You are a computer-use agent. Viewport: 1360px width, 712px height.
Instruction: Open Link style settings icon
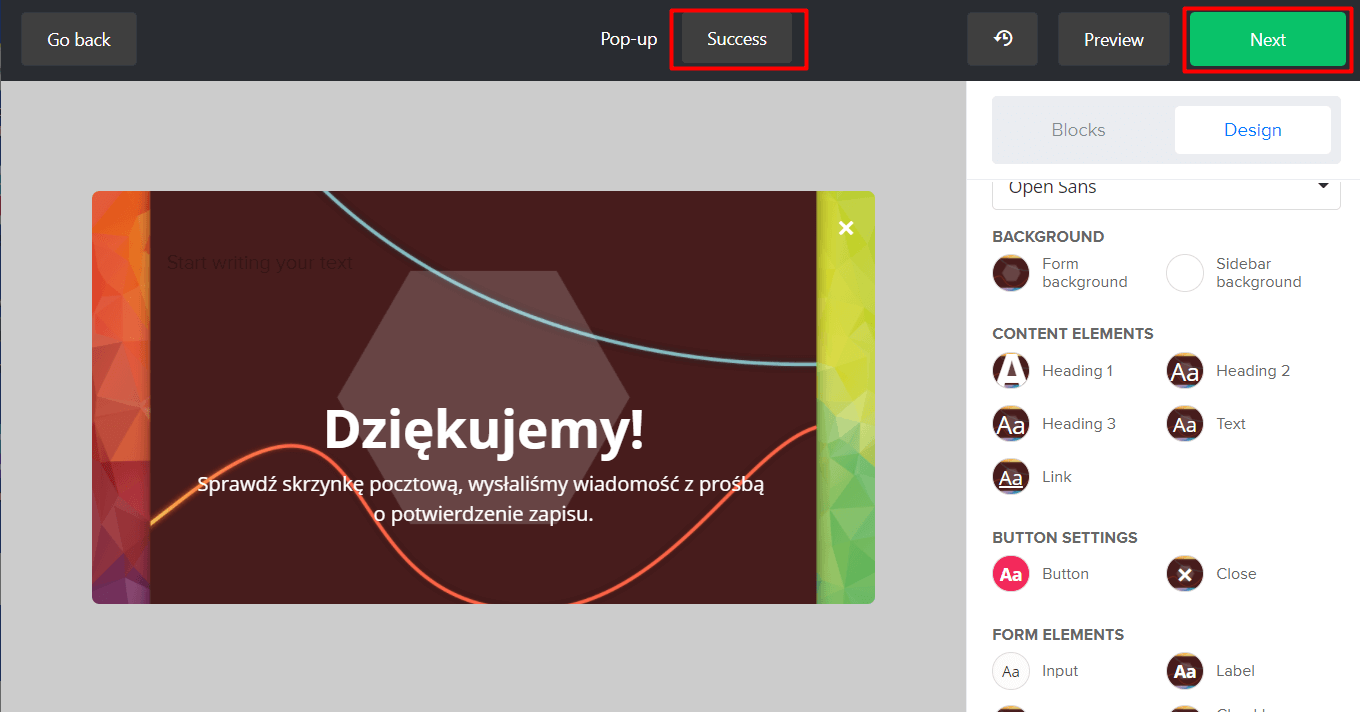[x=1011, y=477]
